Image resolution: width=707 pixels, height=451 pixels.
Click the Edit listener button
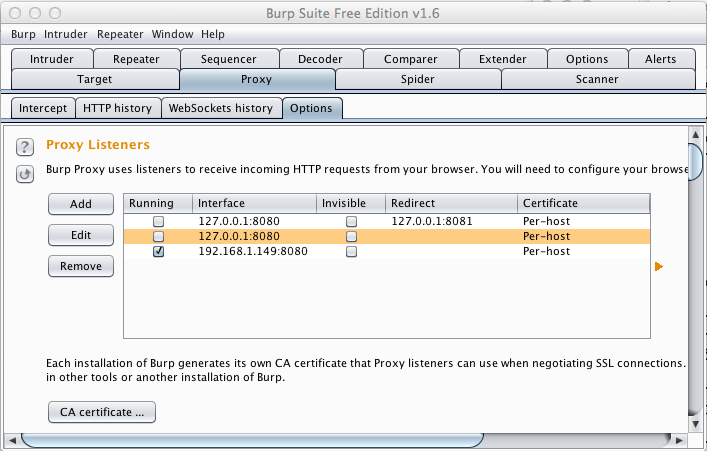click(x=81, y=235)
